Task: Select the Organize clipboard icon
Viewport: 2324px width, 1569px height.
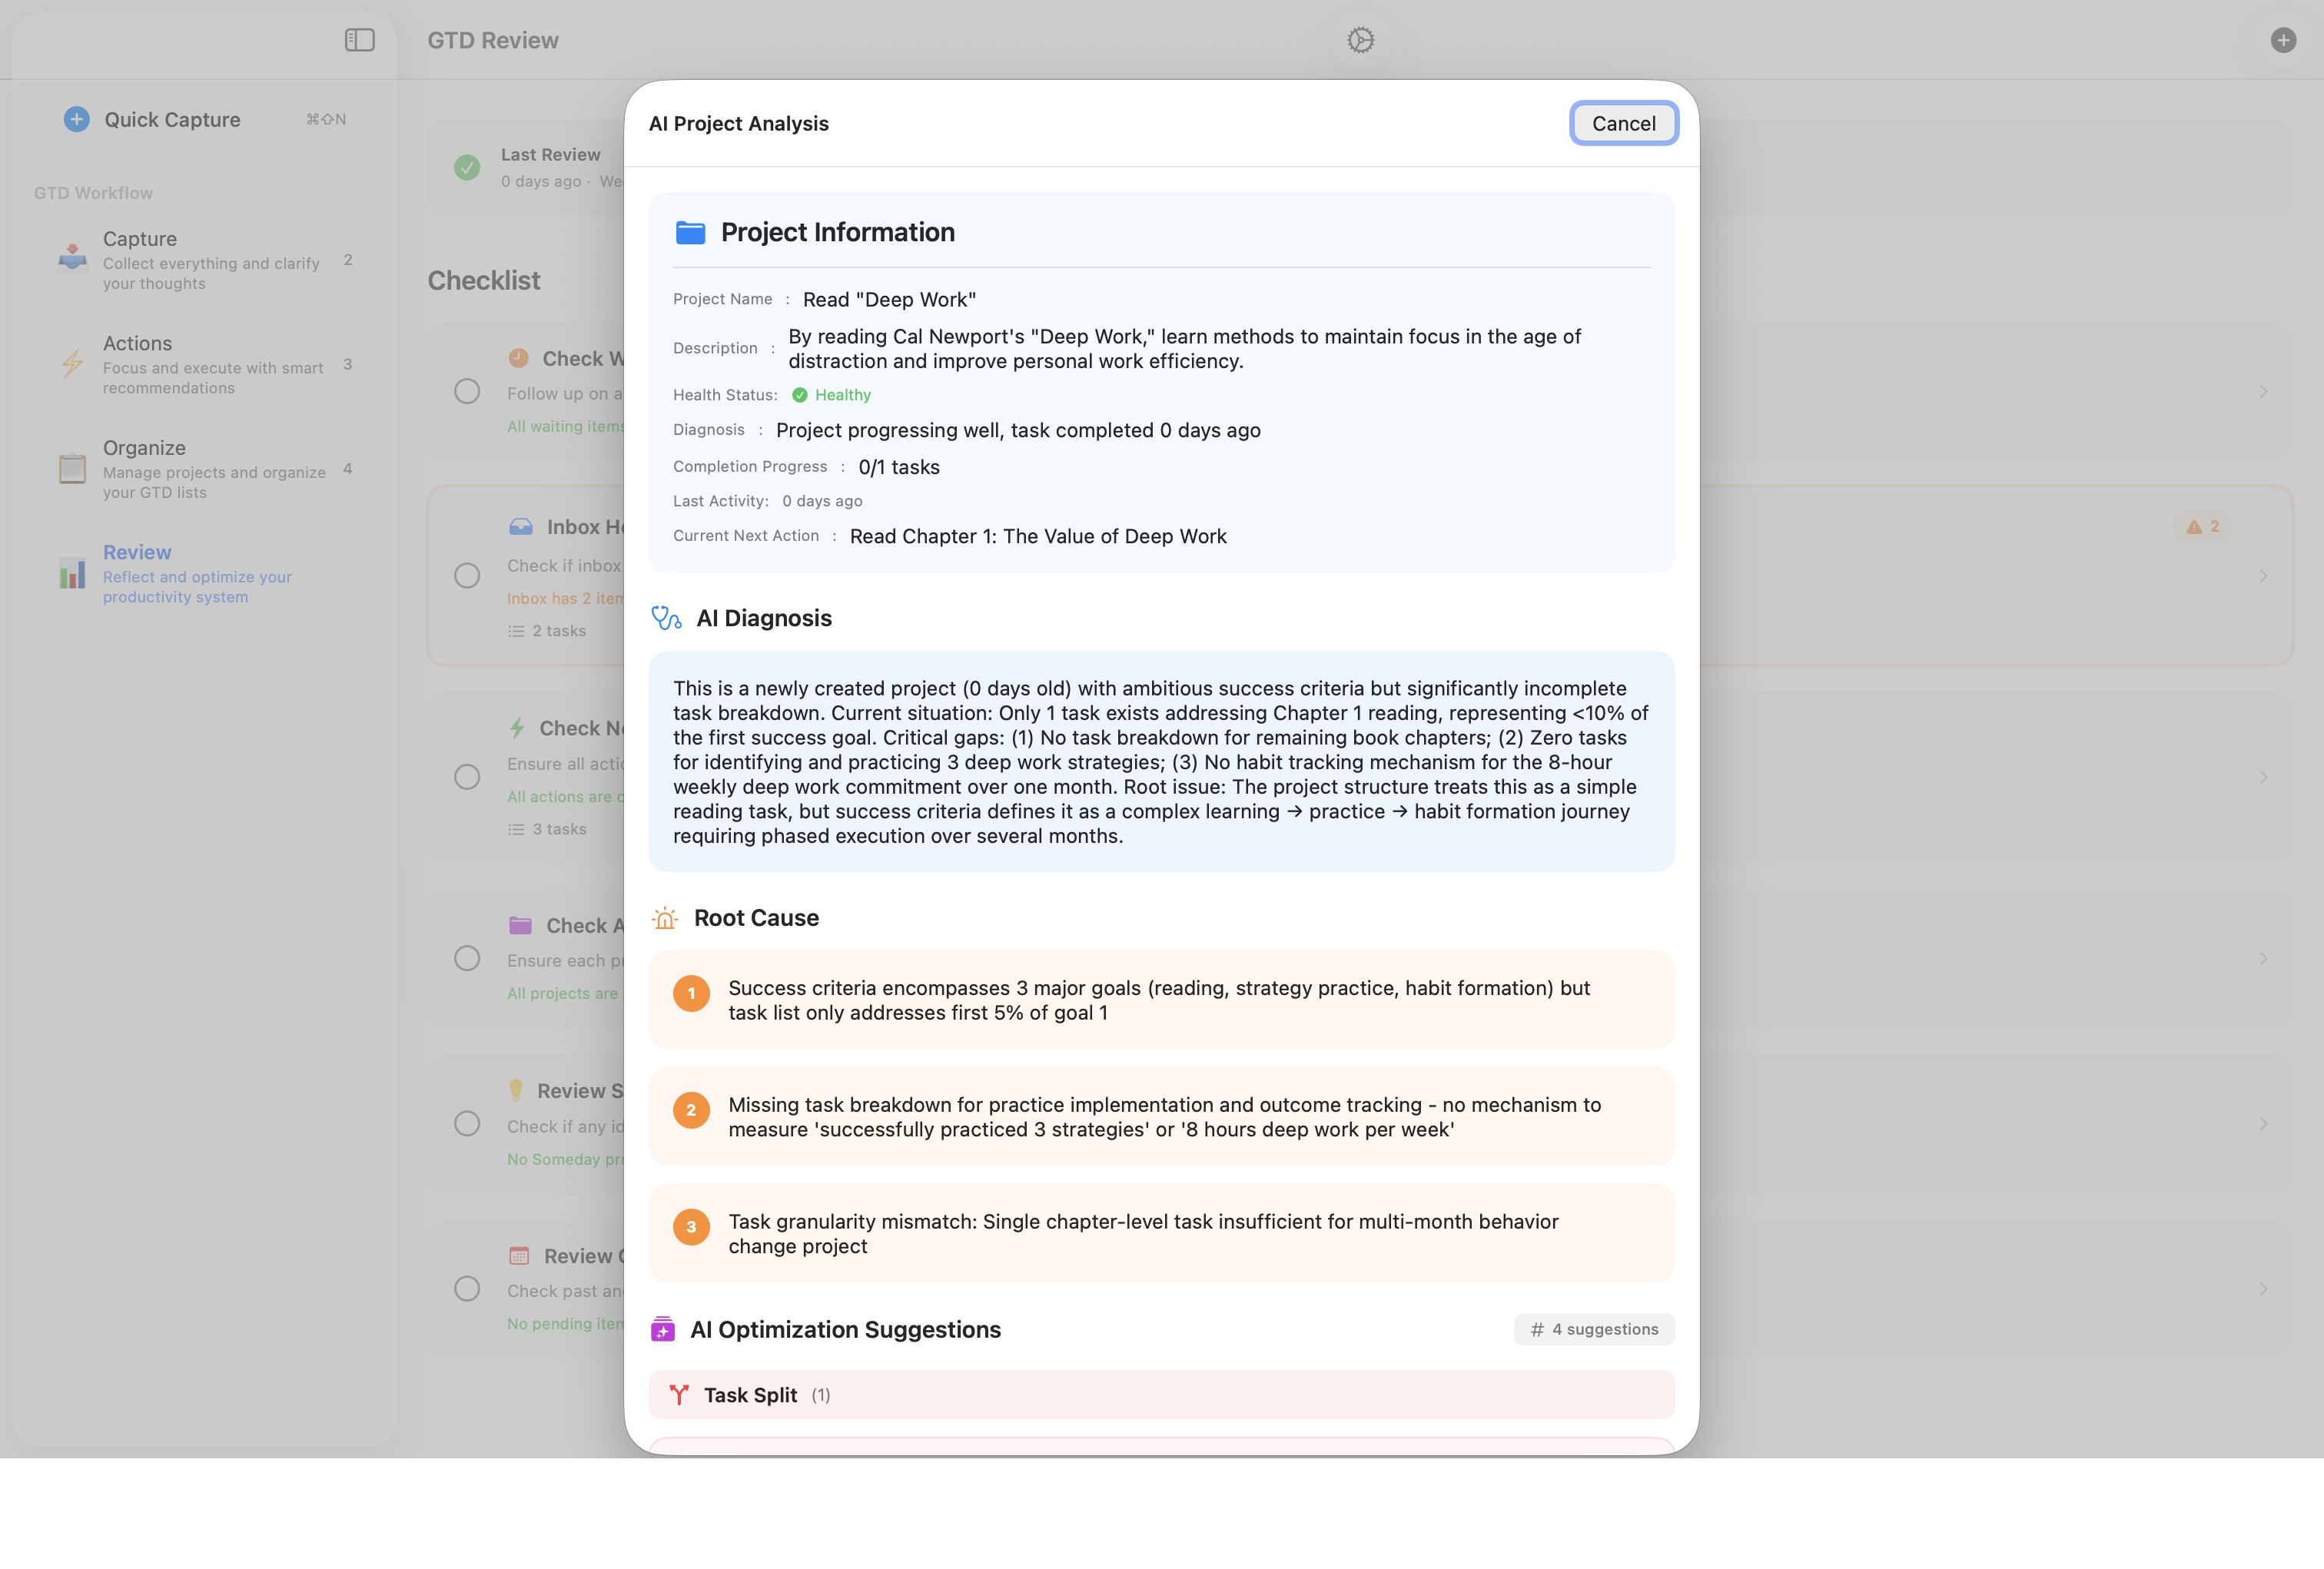Action: (x=72, y=466)
